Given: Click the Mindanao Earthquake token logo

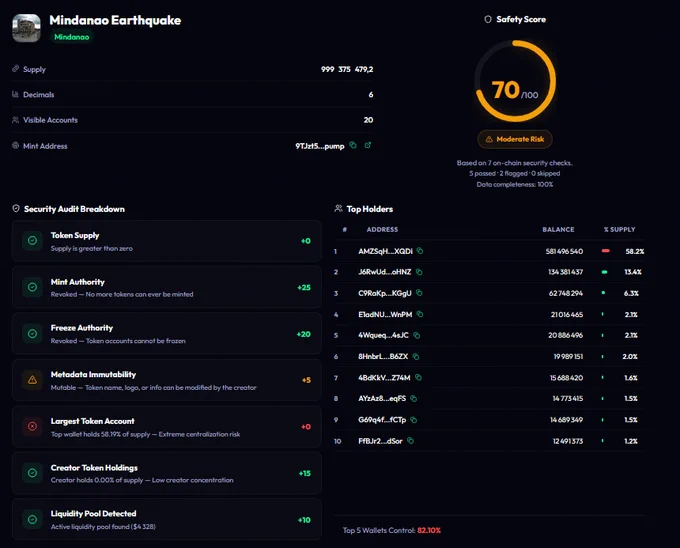Looking at the screenshot, I should click(26, 28).
